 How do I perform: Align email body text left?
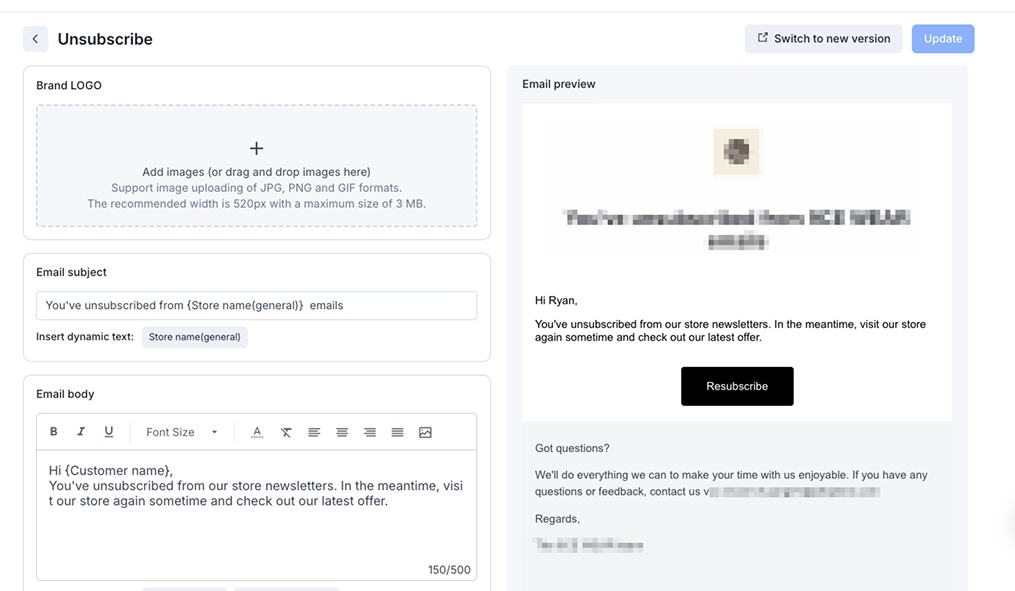point(314,432)
